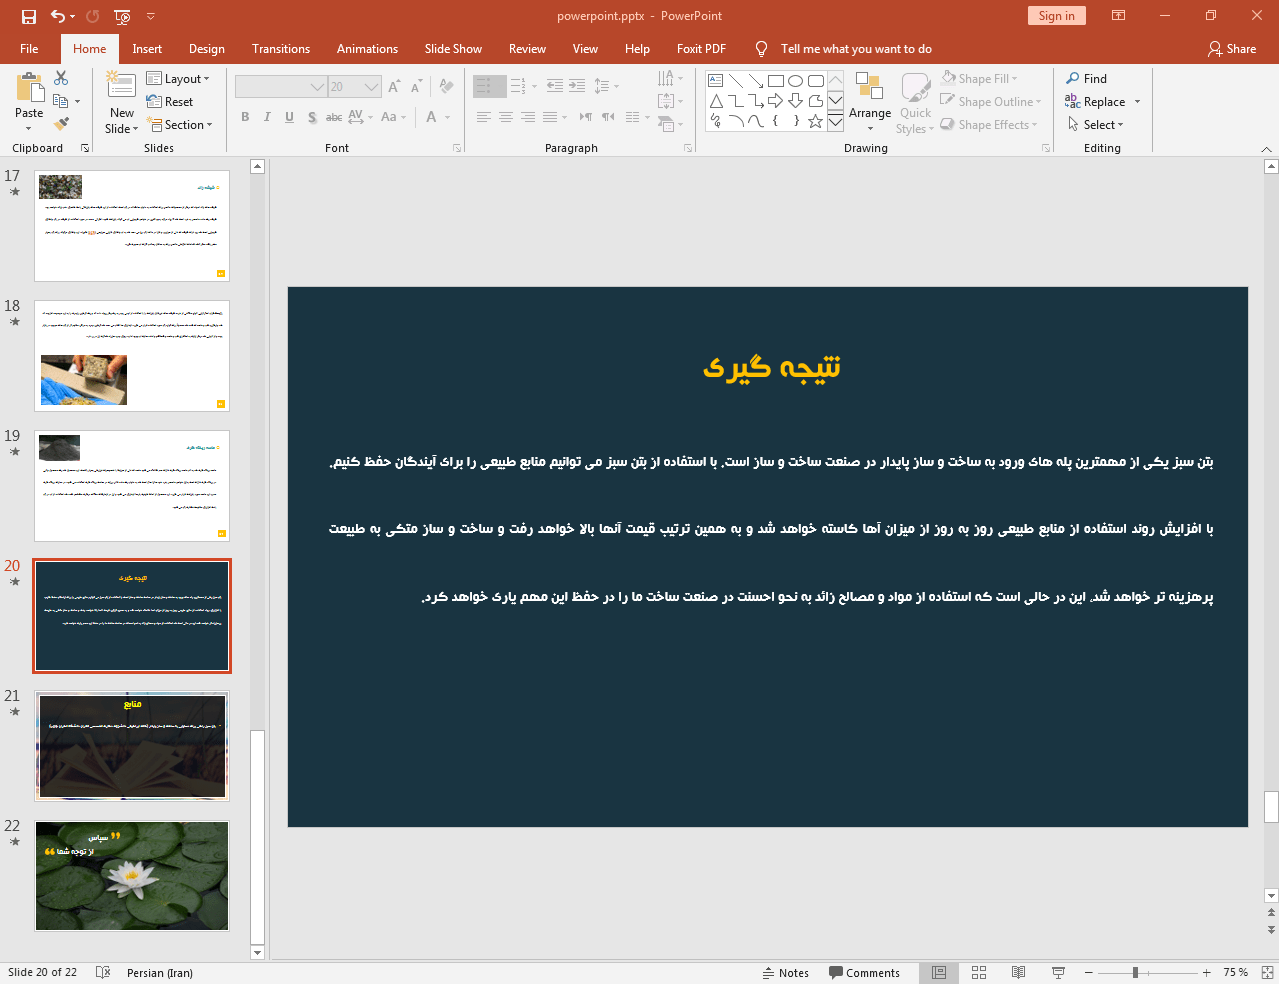
Task: Switch to Normal view icon
Action: 939,973
